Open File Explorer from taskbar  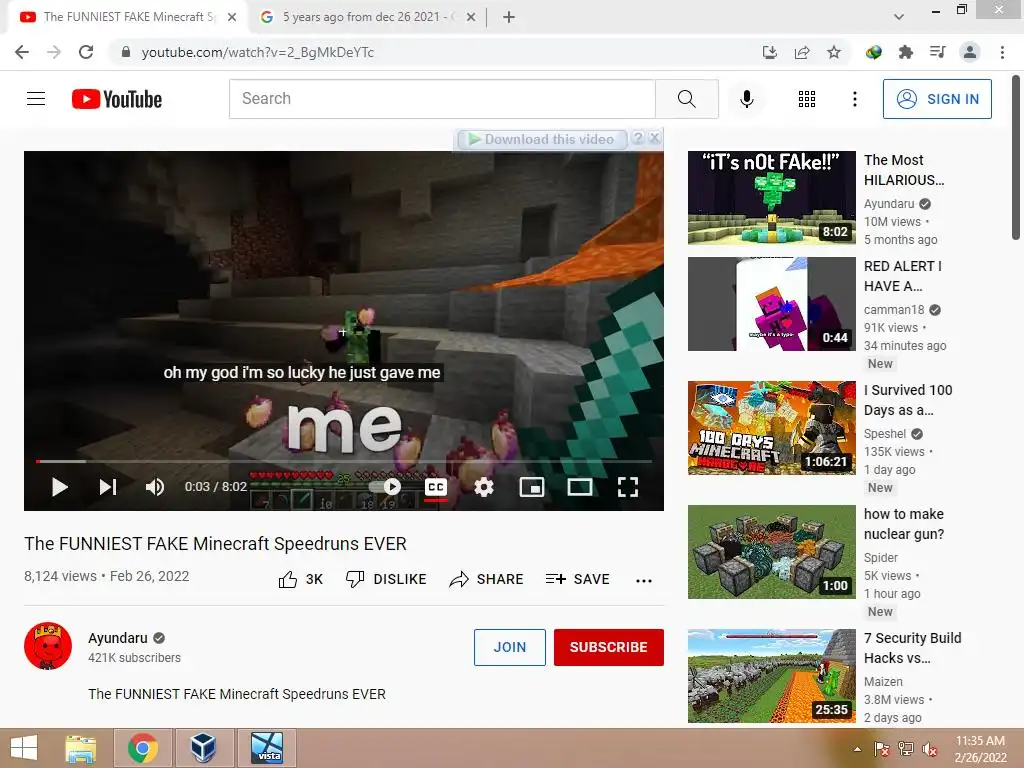point(81,748)
